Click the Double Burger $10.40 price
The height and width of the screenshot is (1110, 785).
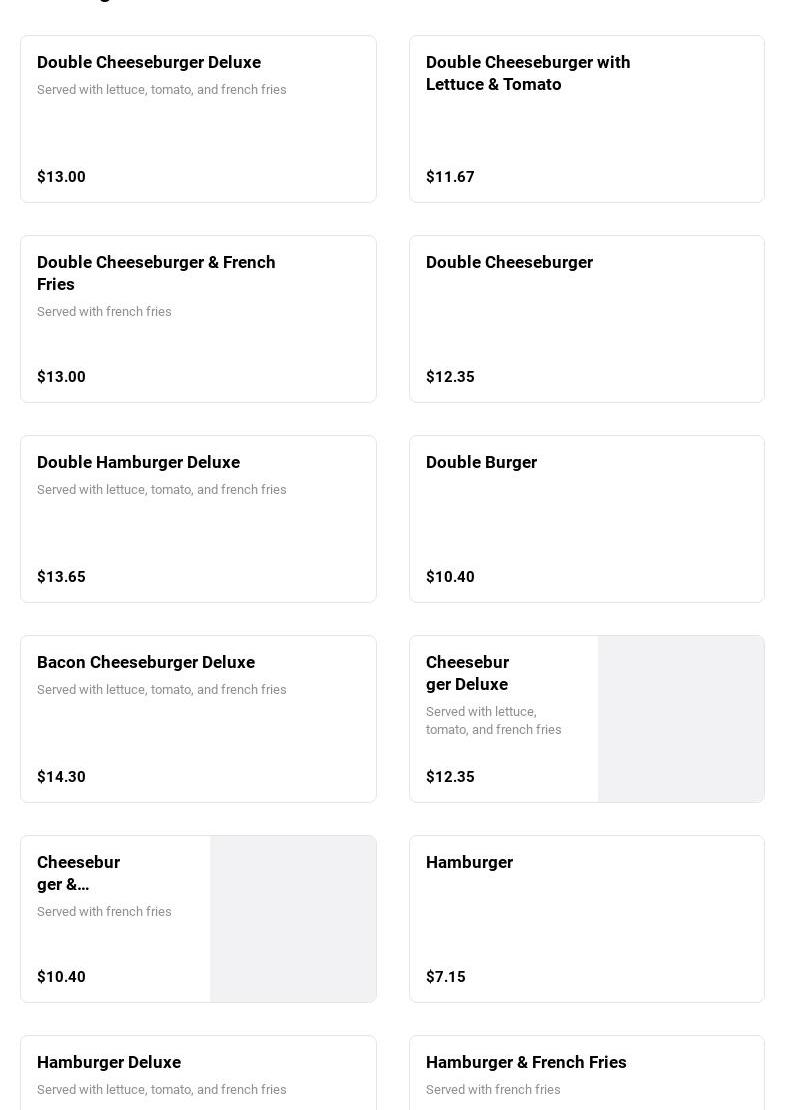point(450,577)
